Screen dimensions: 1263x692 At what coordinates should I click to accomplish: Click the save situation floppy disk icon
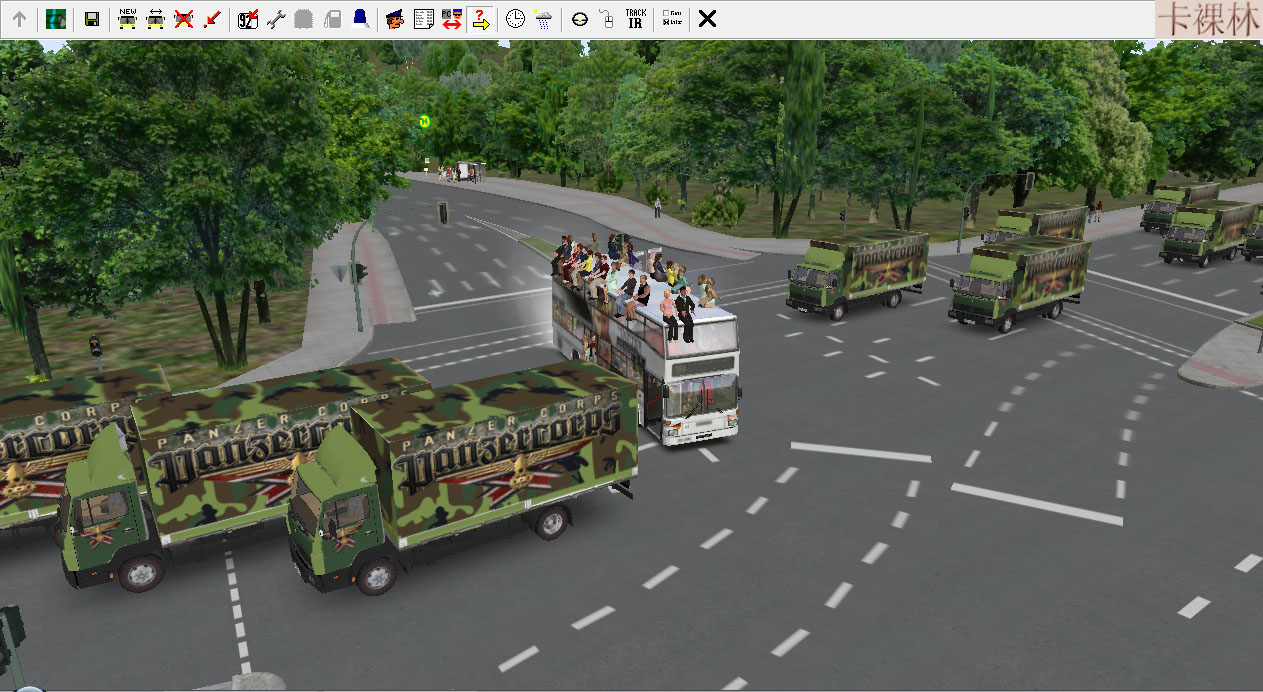tap(91, 19)
